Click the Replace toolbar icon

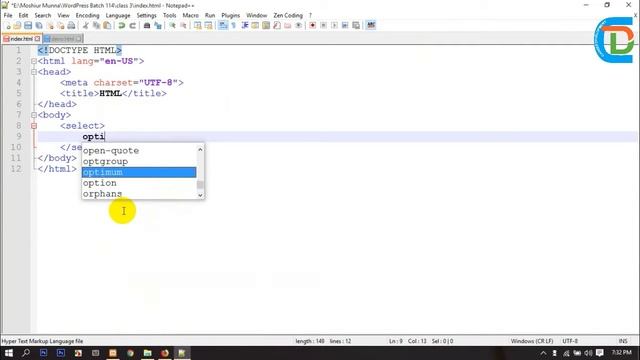pos(158,25)
